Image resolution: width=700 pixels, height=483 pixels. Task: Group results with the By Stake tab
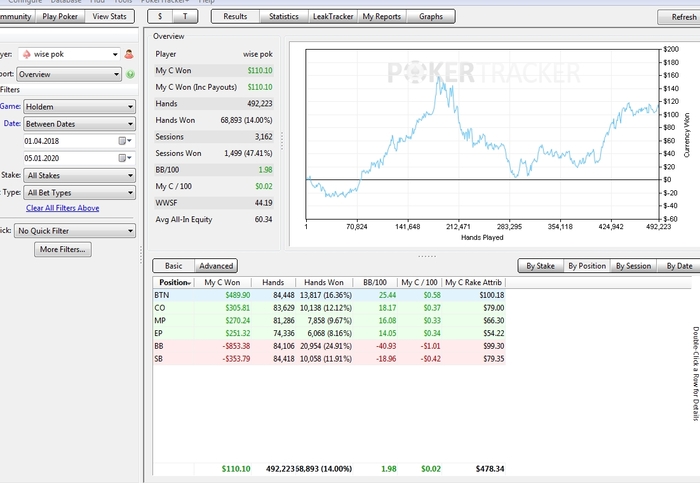[538, 266]
